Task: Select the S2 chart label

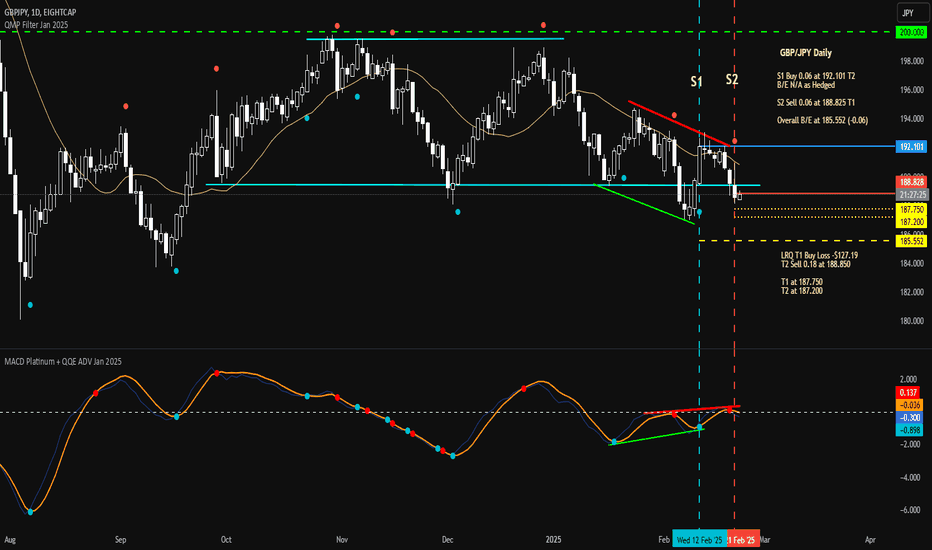Action: pos(732,79)
